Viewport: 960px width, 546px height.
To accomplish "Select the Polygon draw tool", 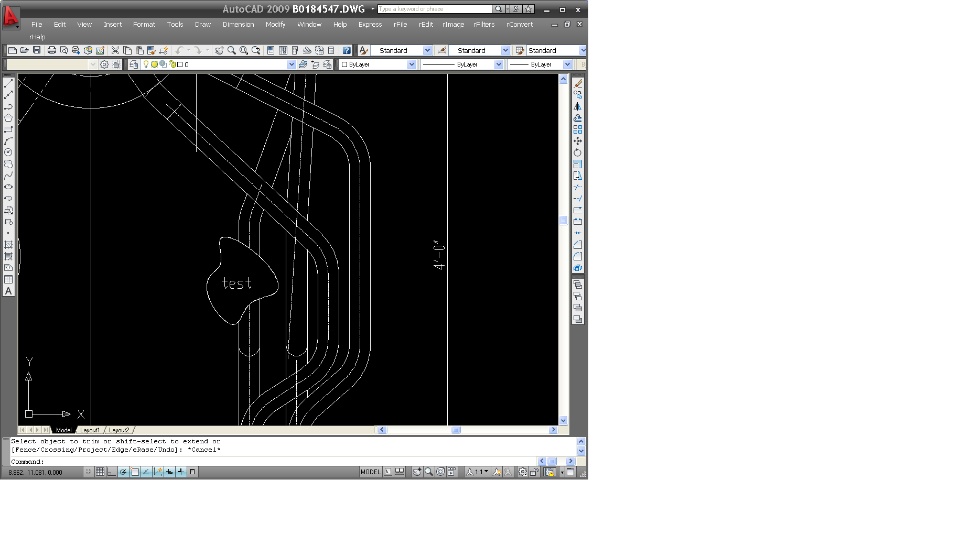I will pos(9,117).
